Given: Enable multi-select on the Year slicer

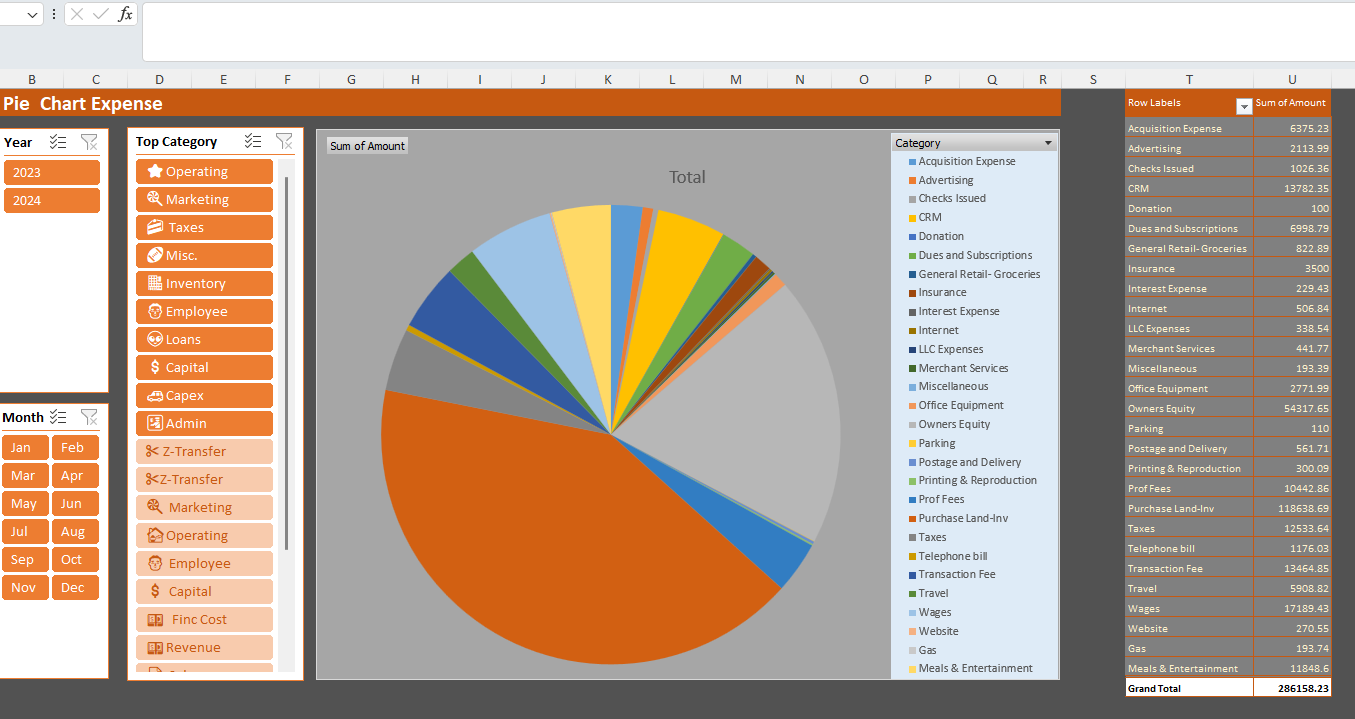Looking at the screenshot, I should tap(57, 142).
